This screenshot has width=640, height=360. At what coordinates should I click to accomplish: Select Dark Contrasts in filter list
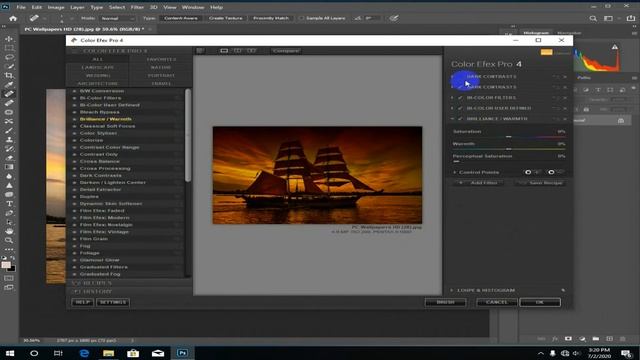tap(100, 176)
